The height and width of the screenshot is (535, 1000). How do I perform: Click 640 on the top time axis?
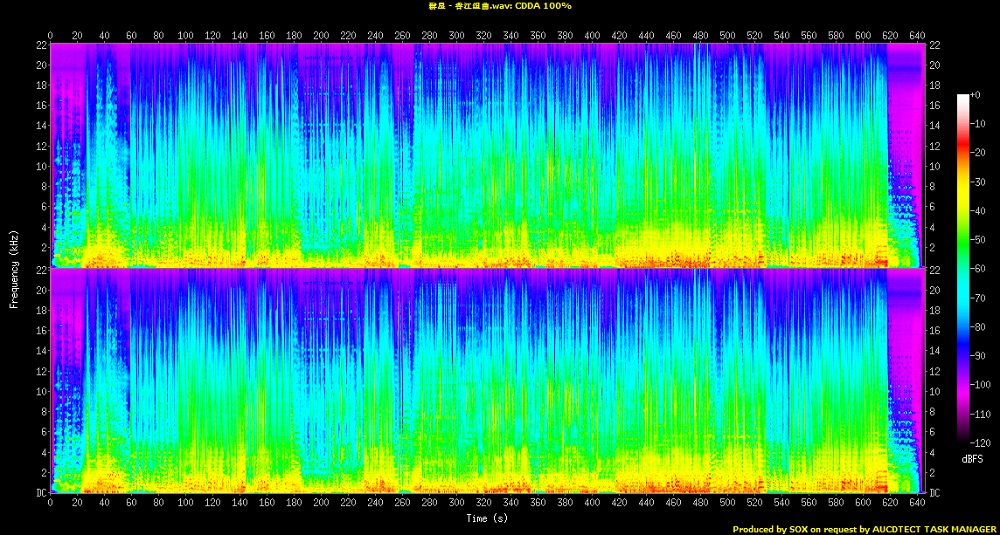click(x=917, y=34)
